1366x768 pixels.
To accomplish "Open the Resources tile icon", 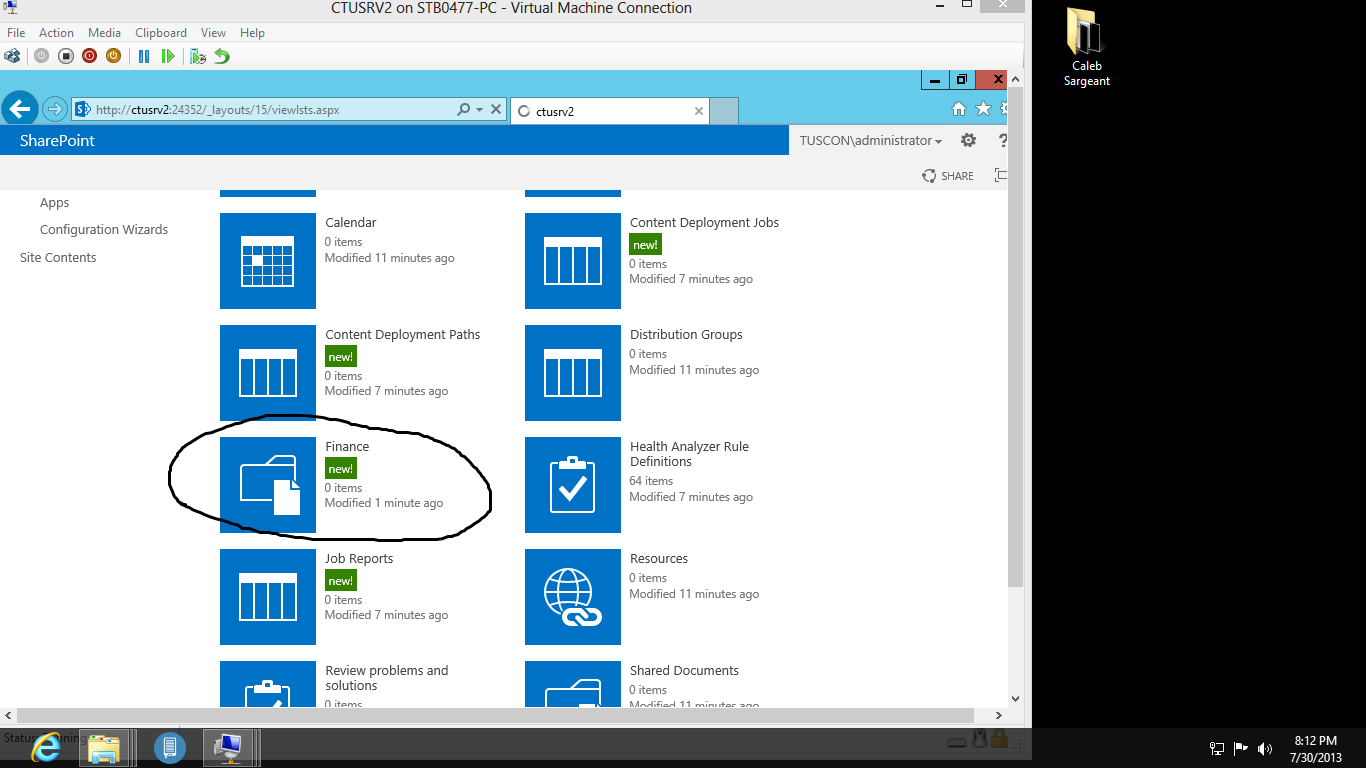I will pyautogui.click(x=573, y=597).
